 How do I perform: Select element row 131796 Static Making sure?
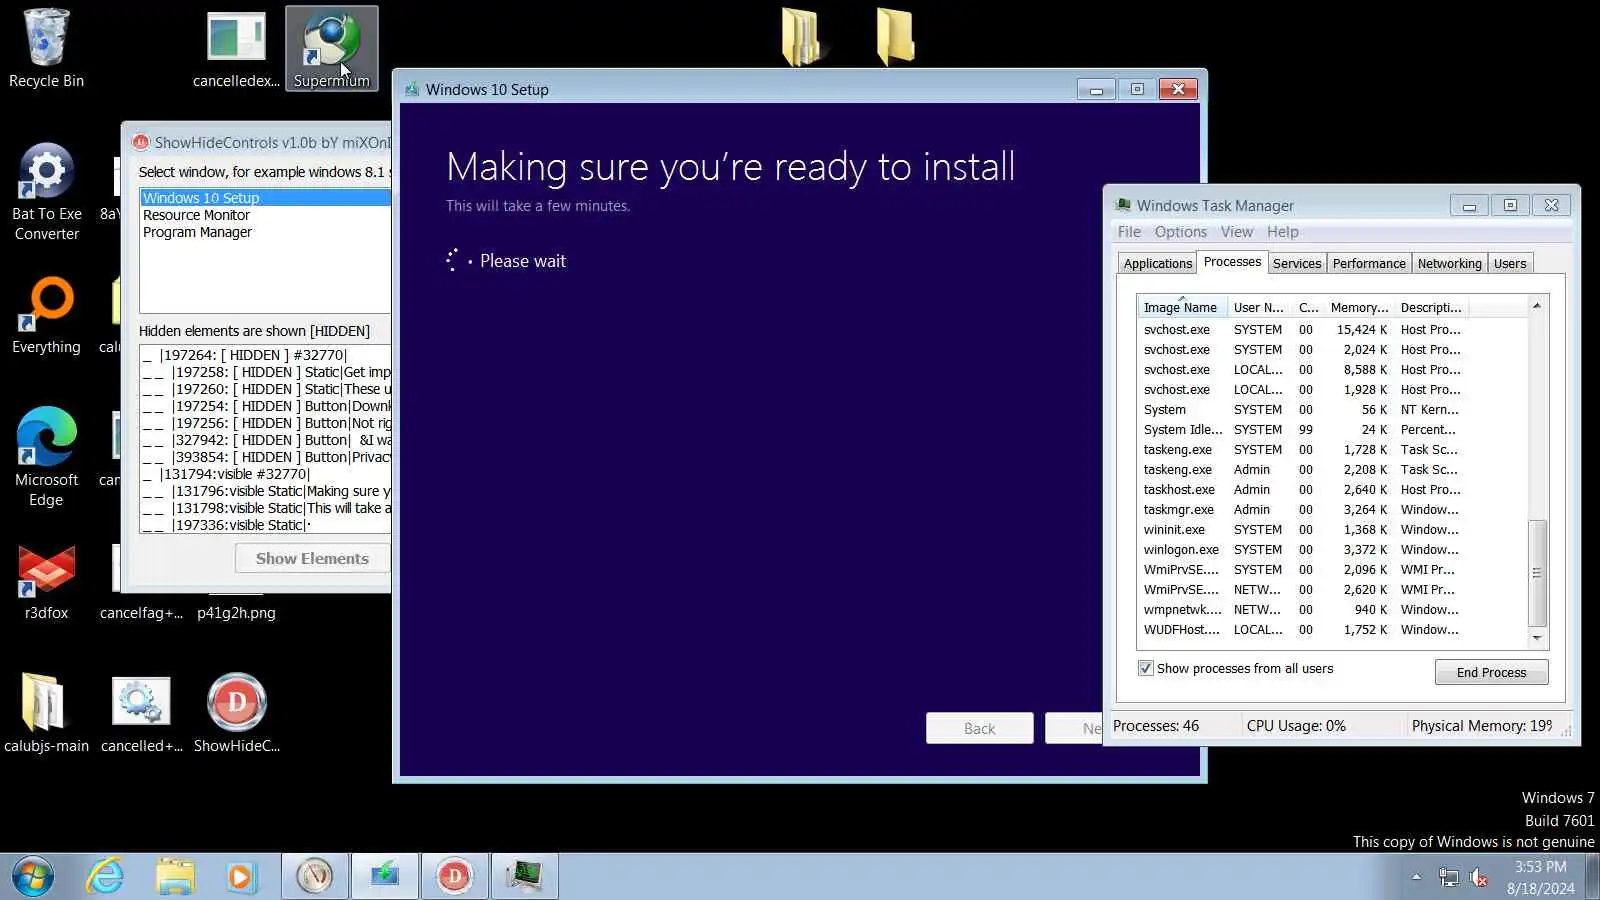click(265, 491)
